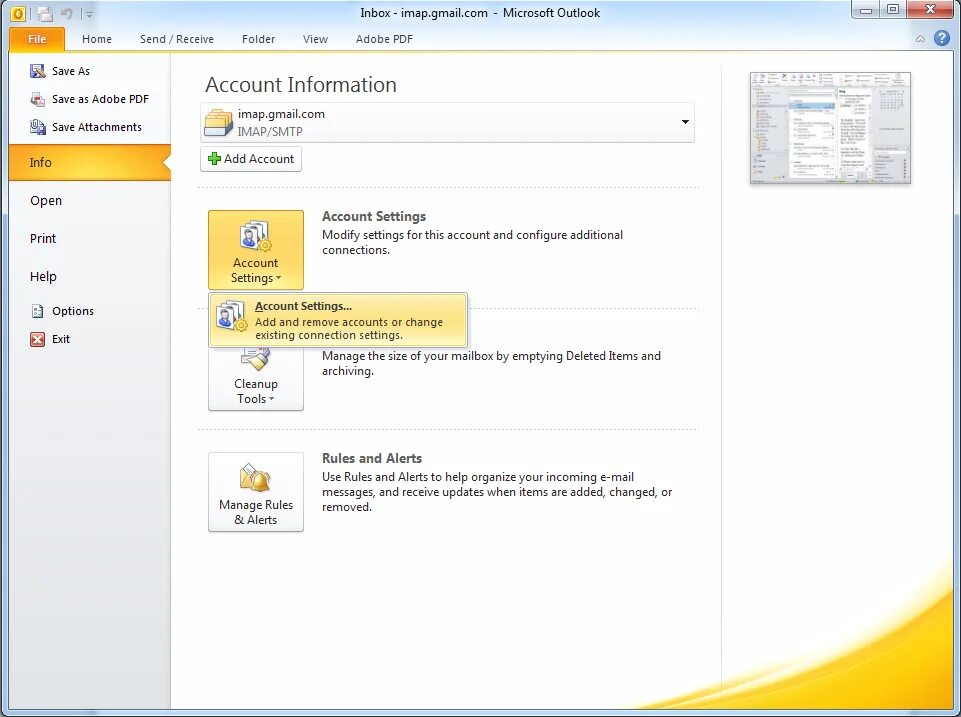This screenshot has width=961, height=717.
Task: Click the Add Account button
Action: 251,159
